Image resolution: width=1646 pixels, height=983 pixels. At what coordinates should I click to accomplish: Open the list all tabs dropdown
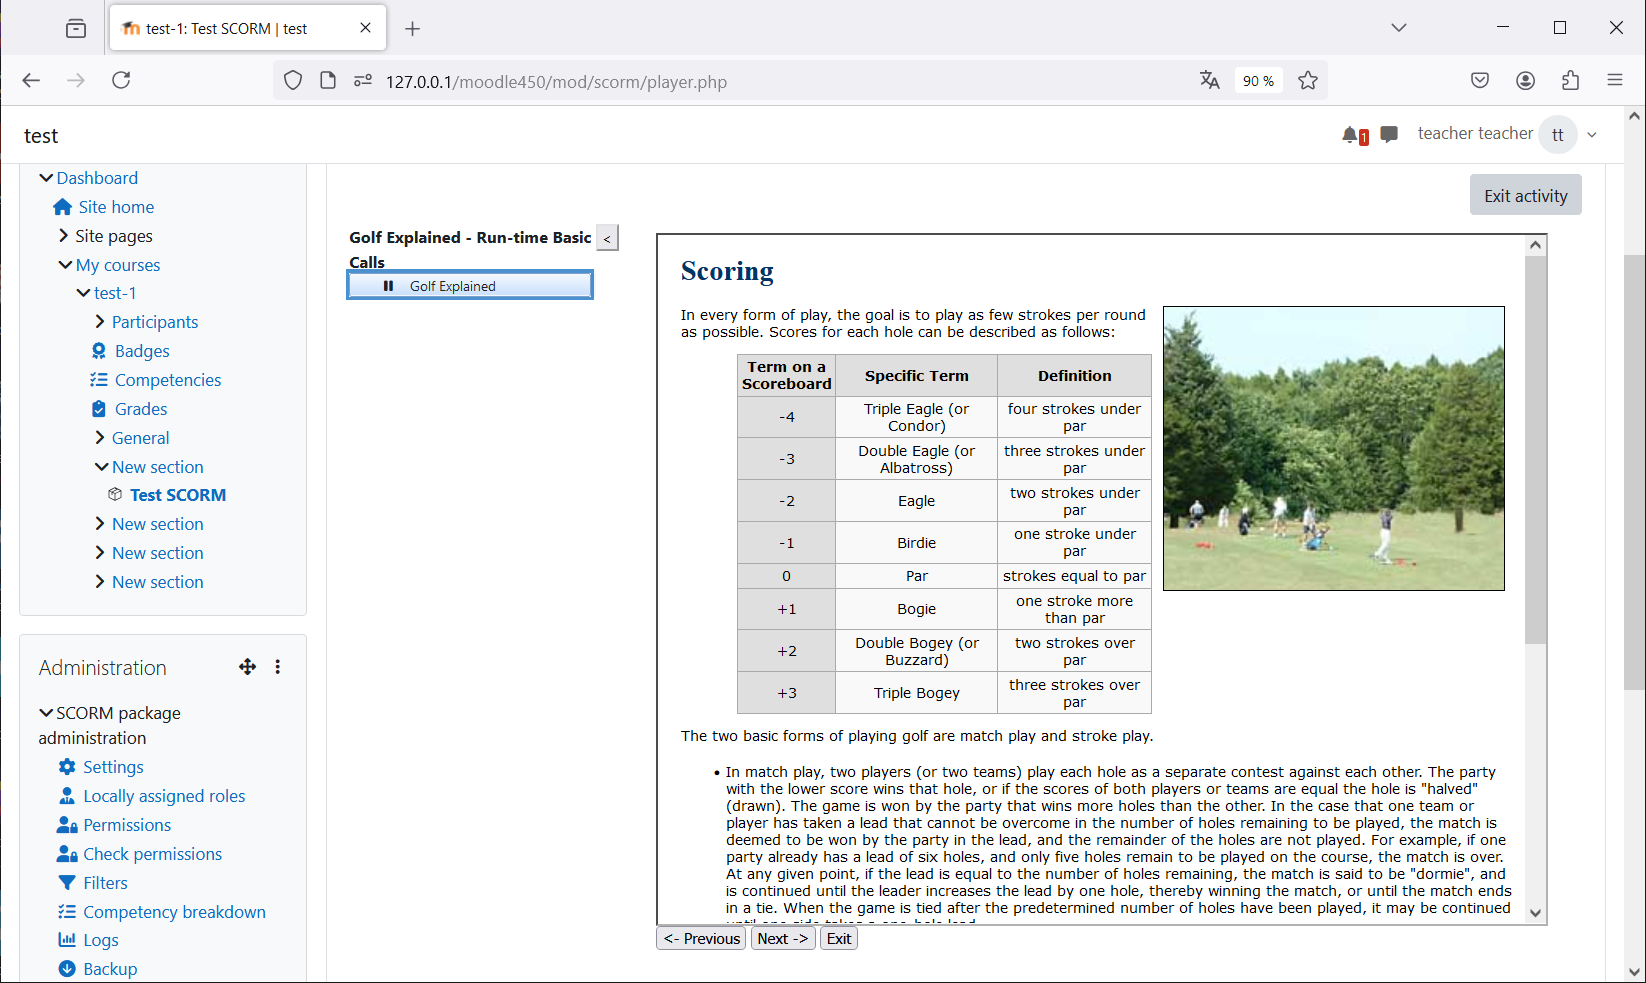pos(1399,28)
